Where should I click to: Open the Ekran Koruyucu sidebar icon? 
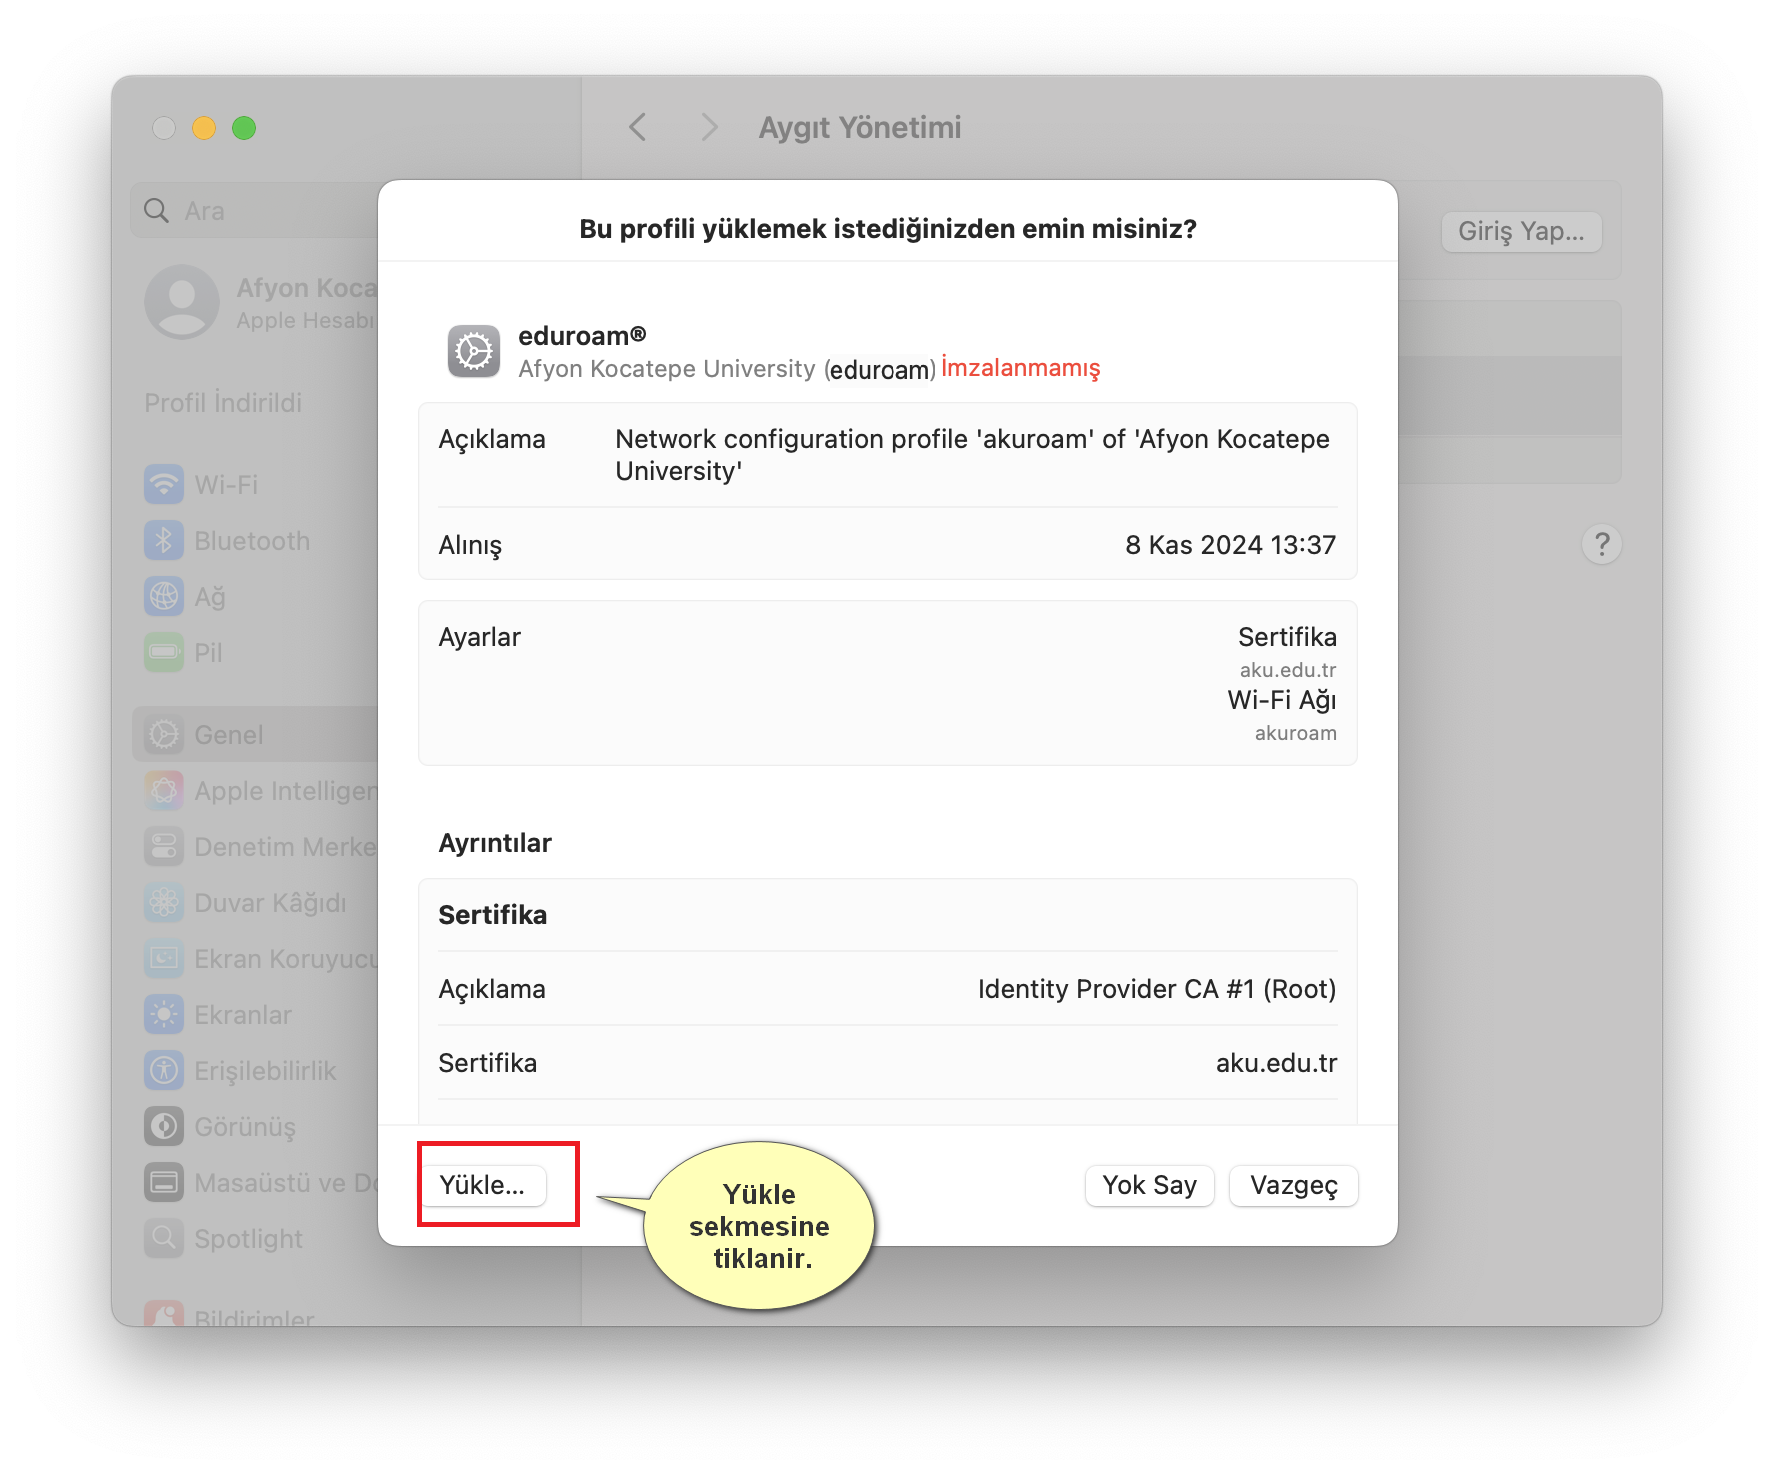[x=164, y=959]
